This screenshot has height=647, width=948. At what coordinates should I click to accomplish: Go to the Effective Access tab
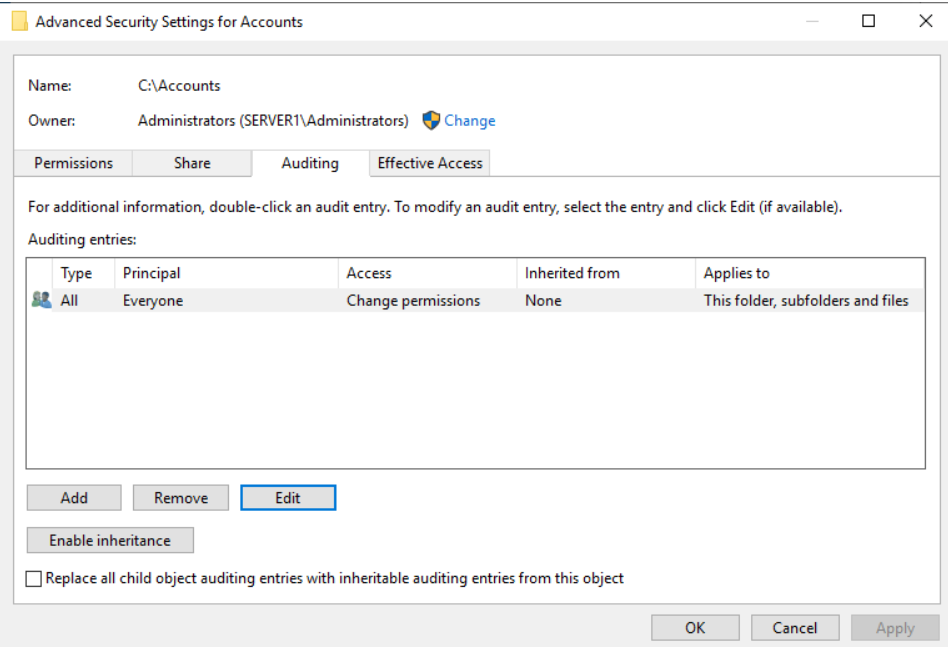tap(429, 163)
